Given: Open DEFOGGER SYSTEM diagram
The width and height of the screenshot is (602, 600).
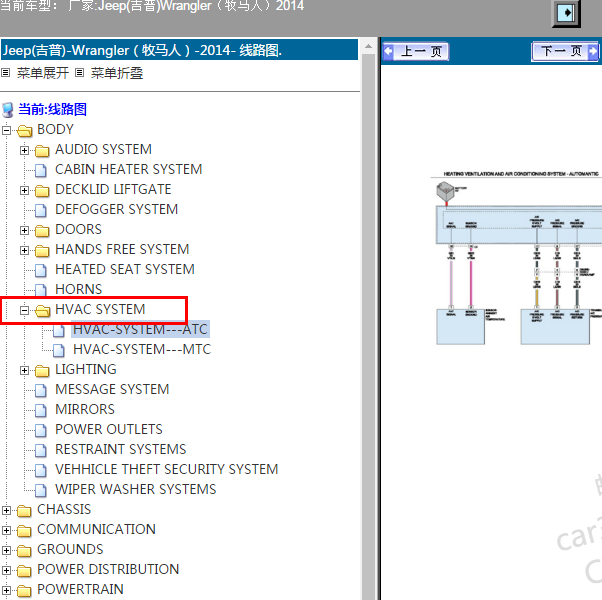Looking at the screenshot, I should (117, 209).
